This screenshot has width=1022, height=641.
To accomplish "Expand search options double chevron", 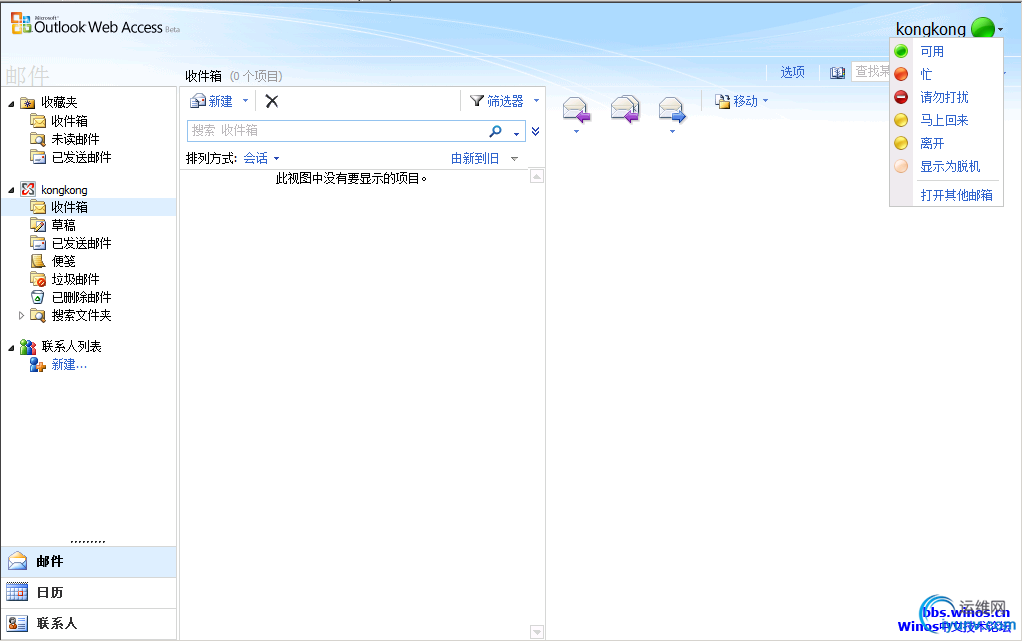I will [x=535, y=131].
